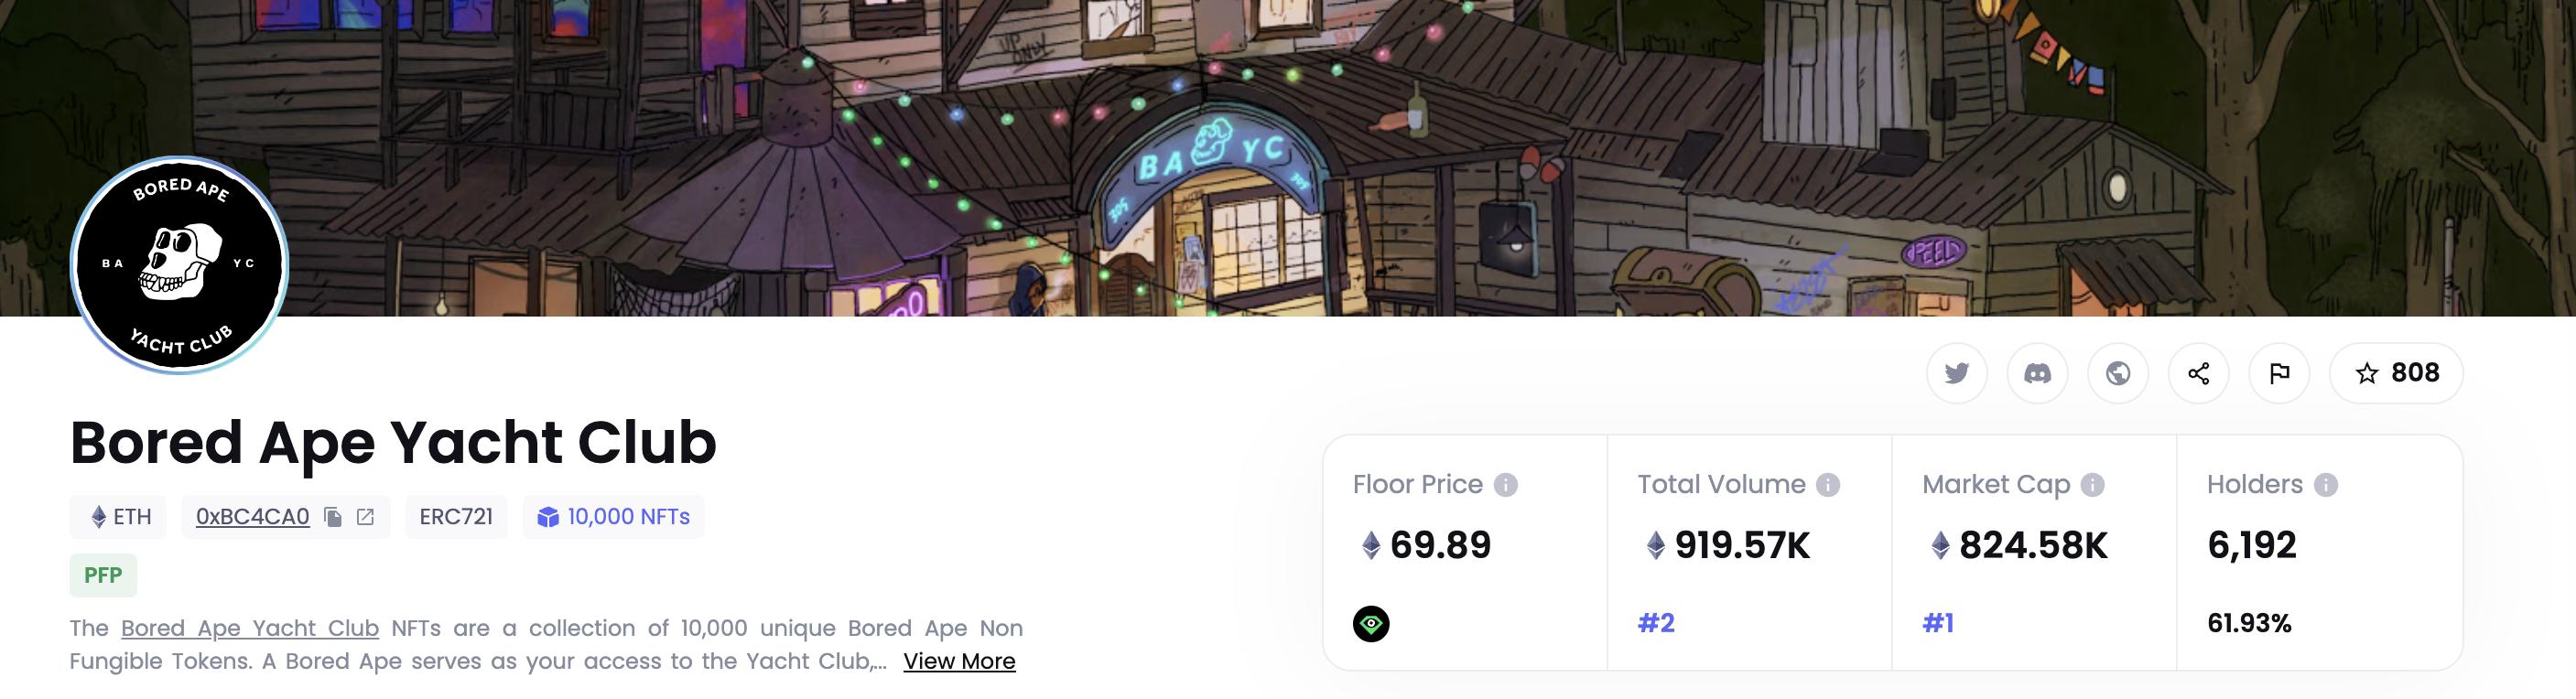The width and height of the screenshot is (2576, 699).
Task: Click the 0xBC4CA0 address link
Action: tap(252, 517)
